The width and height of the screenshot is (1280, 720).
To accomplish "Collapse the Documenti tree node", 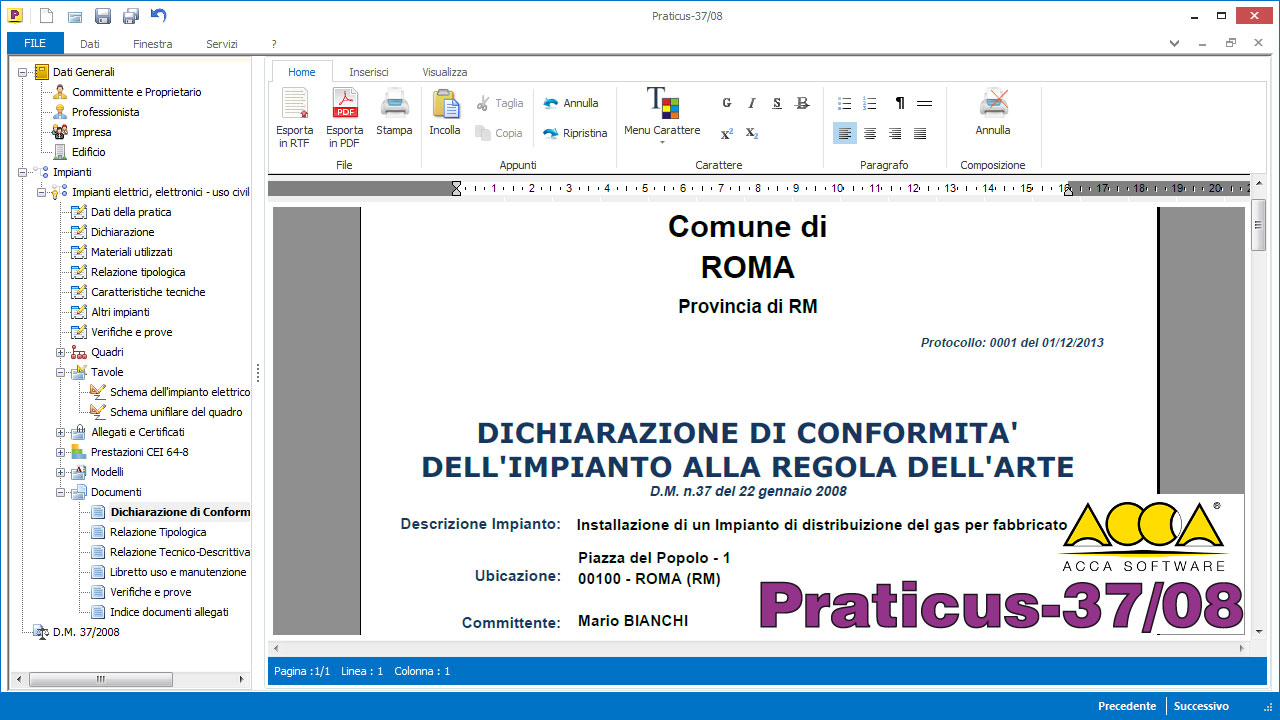I will point(61,492).
